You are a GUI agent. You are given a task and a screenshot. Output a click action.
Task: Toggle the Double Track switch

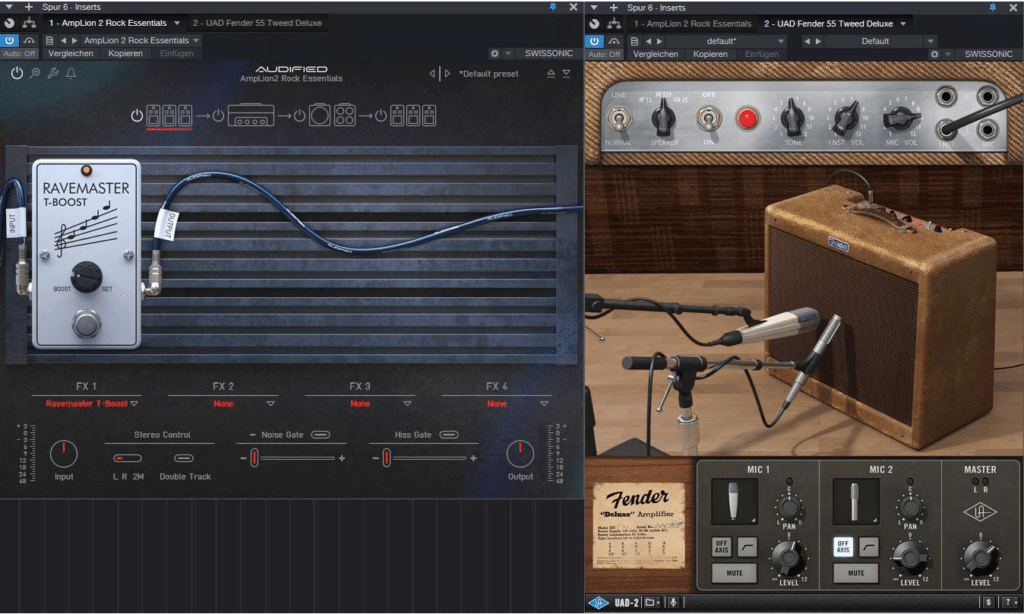184,458
